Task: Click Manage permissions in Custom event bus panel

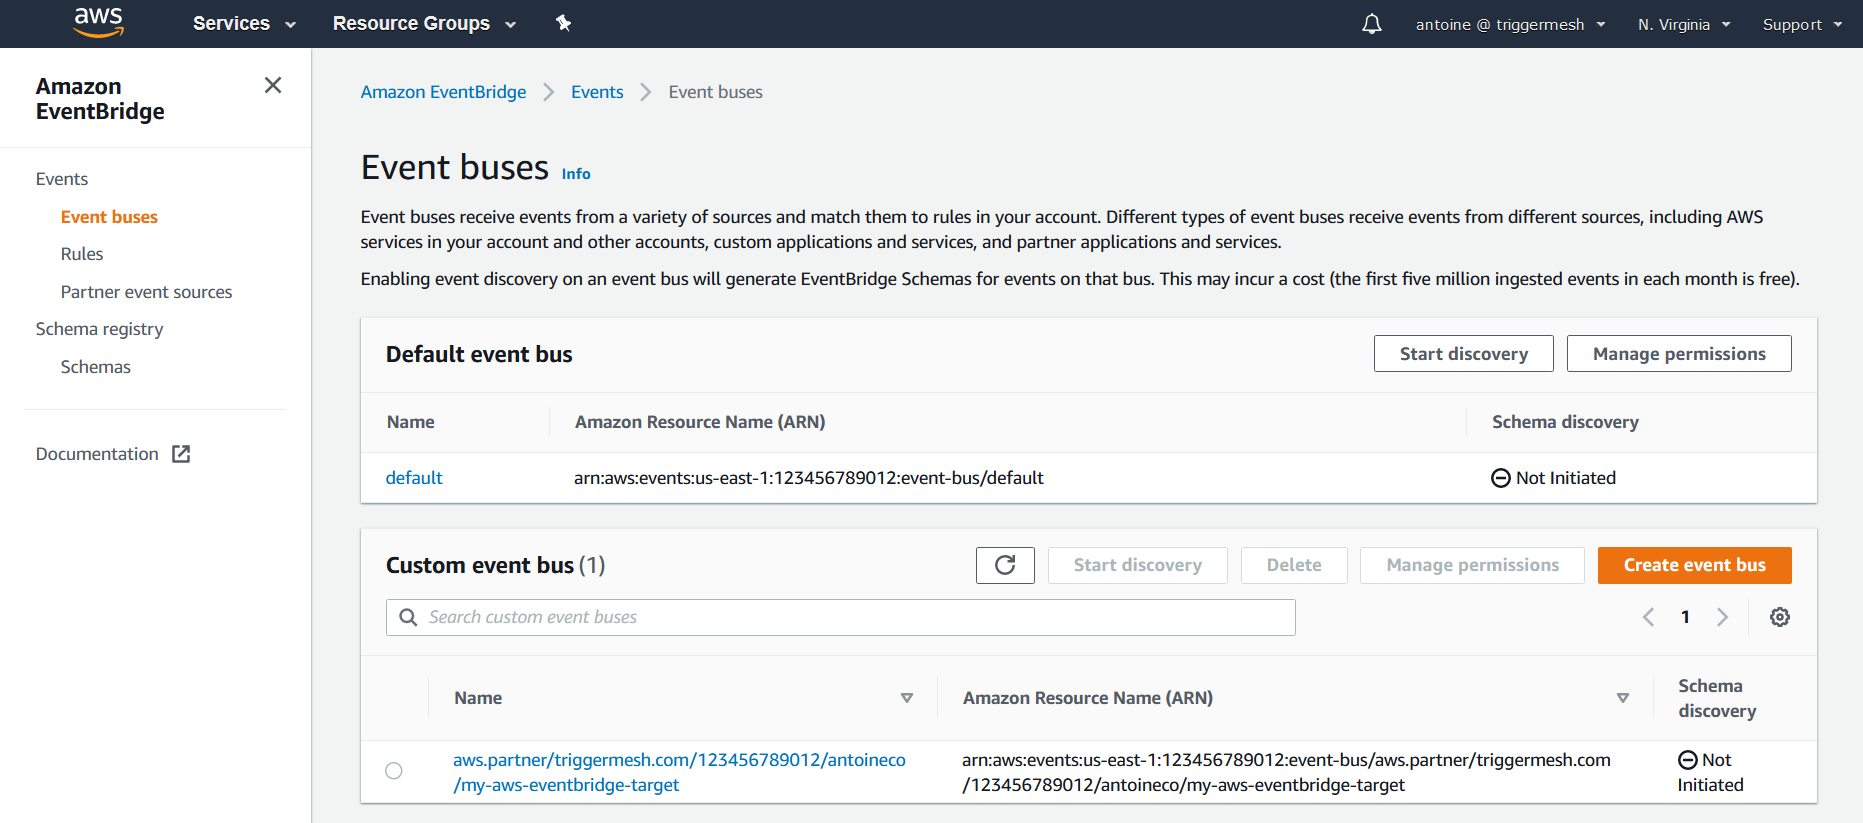Action: (x=1472, y=565)
